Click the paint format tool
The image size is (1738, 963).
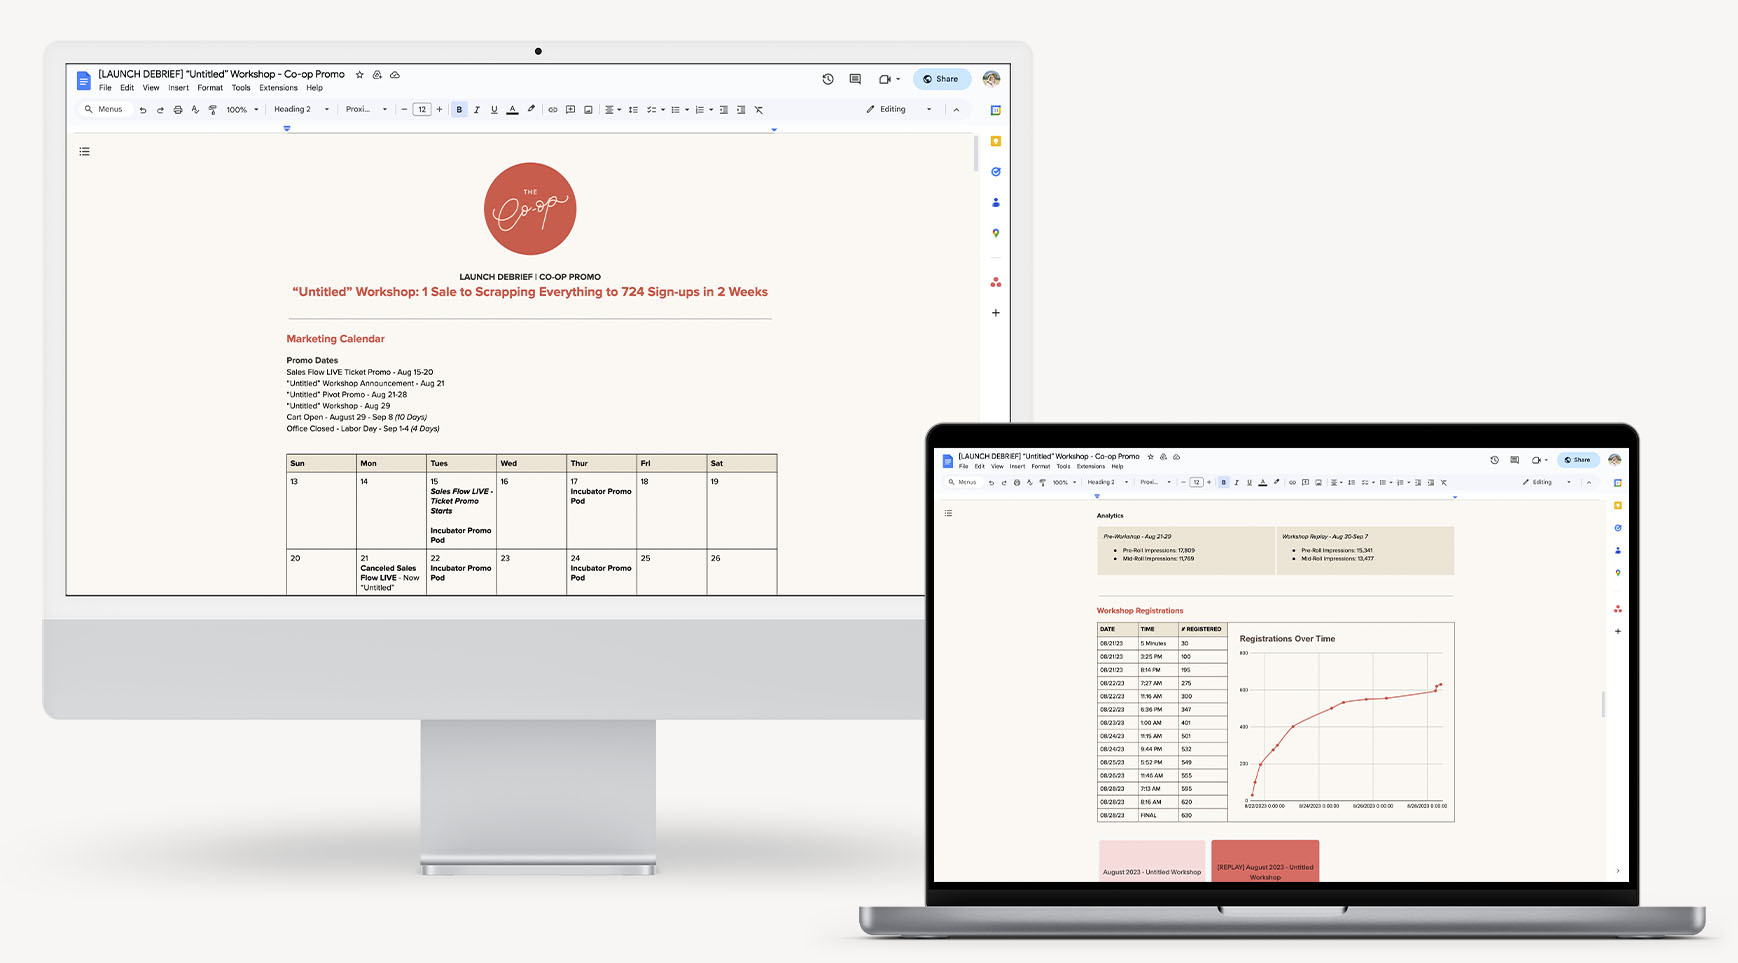pos(212,109)
